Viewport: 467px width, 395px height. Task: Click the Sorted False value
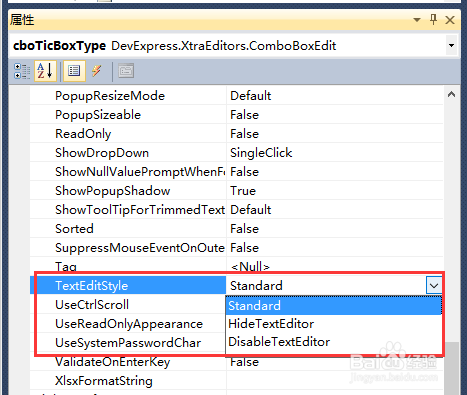point(335,229)
